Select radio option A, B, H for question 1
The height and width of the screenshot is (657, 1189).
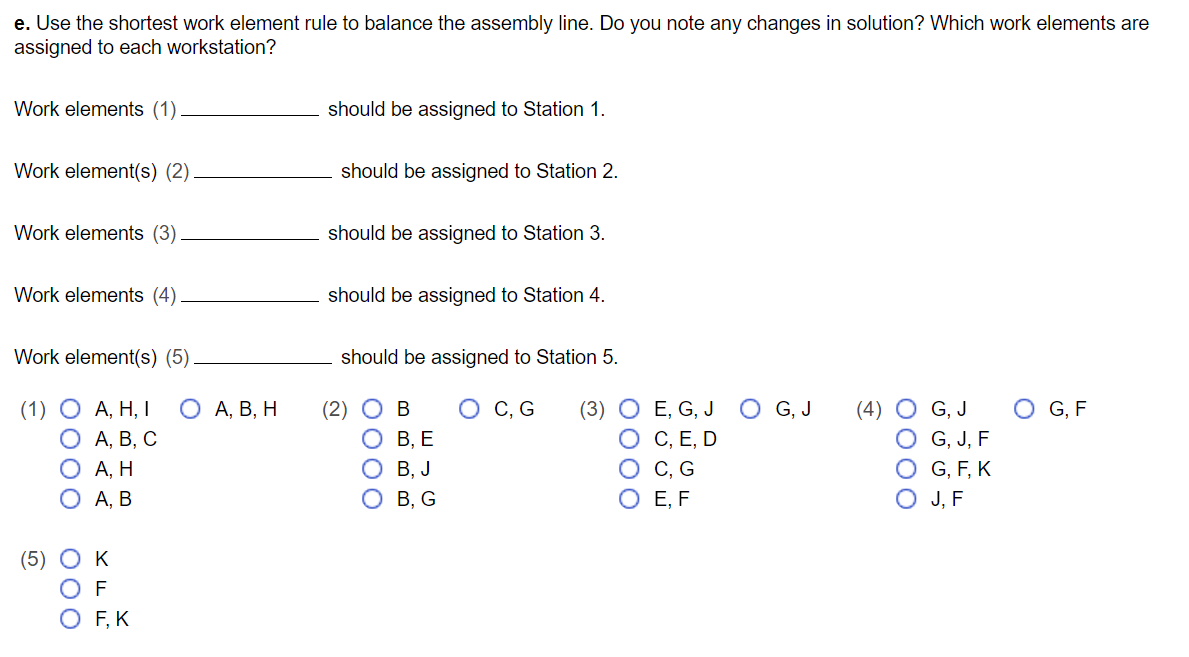click(x=189, y=407)
